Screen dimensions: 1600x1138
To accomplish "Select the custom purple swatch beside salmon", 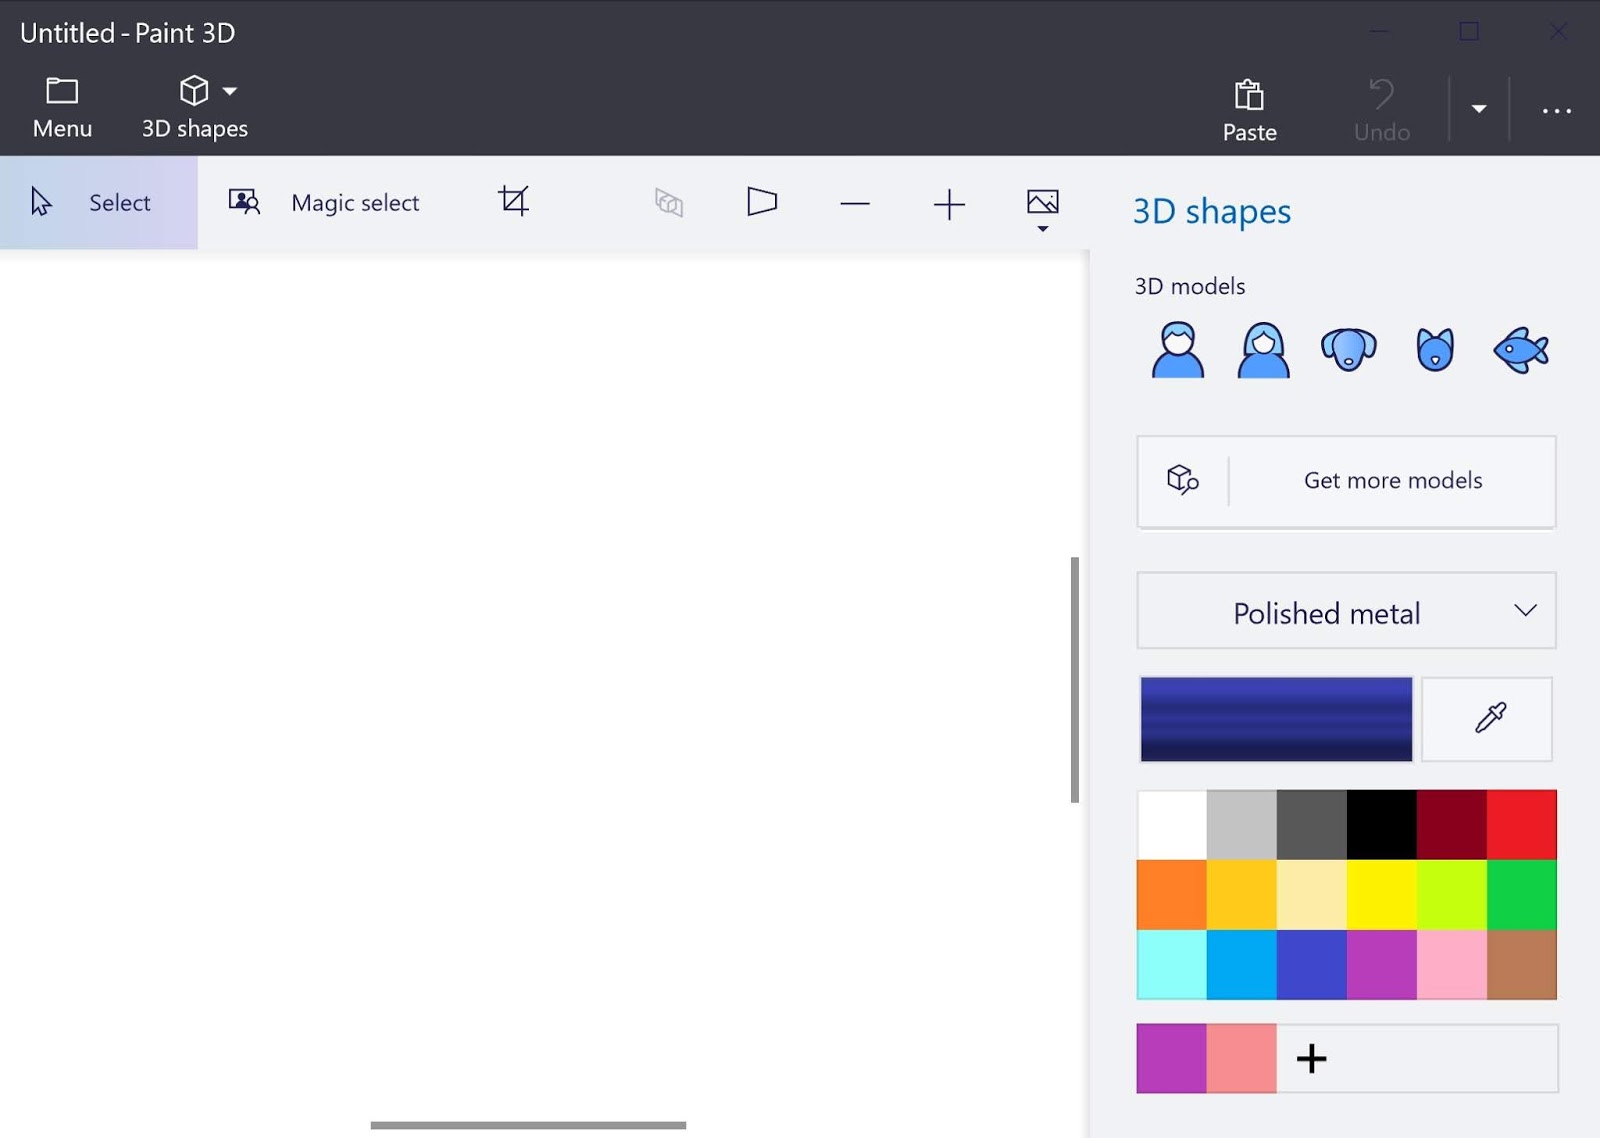I will click(1172, 1058).
